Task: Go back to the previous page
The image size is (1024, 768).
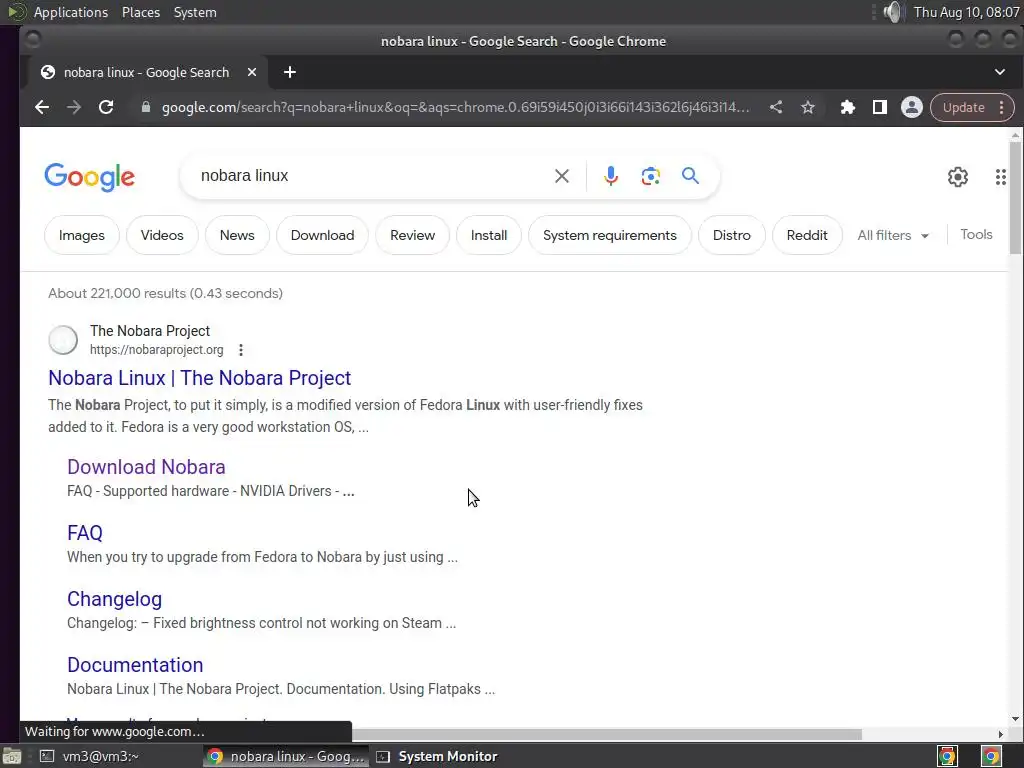Action: [x=42, y=107]
